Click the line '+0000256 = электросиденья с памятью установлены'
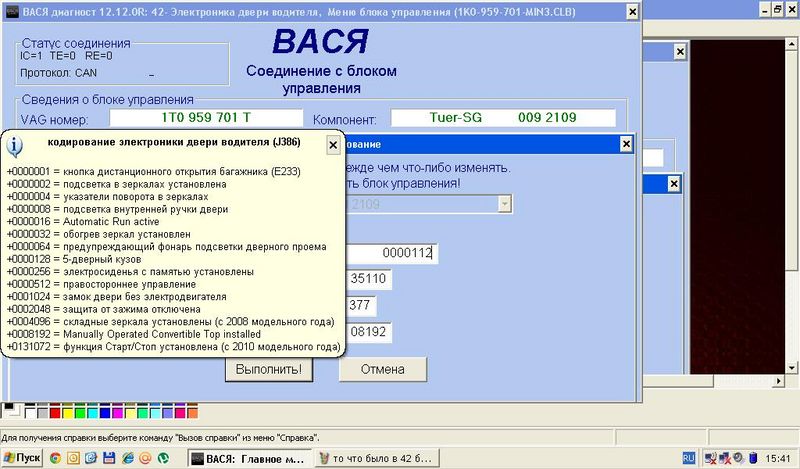 tap(131, 271)
